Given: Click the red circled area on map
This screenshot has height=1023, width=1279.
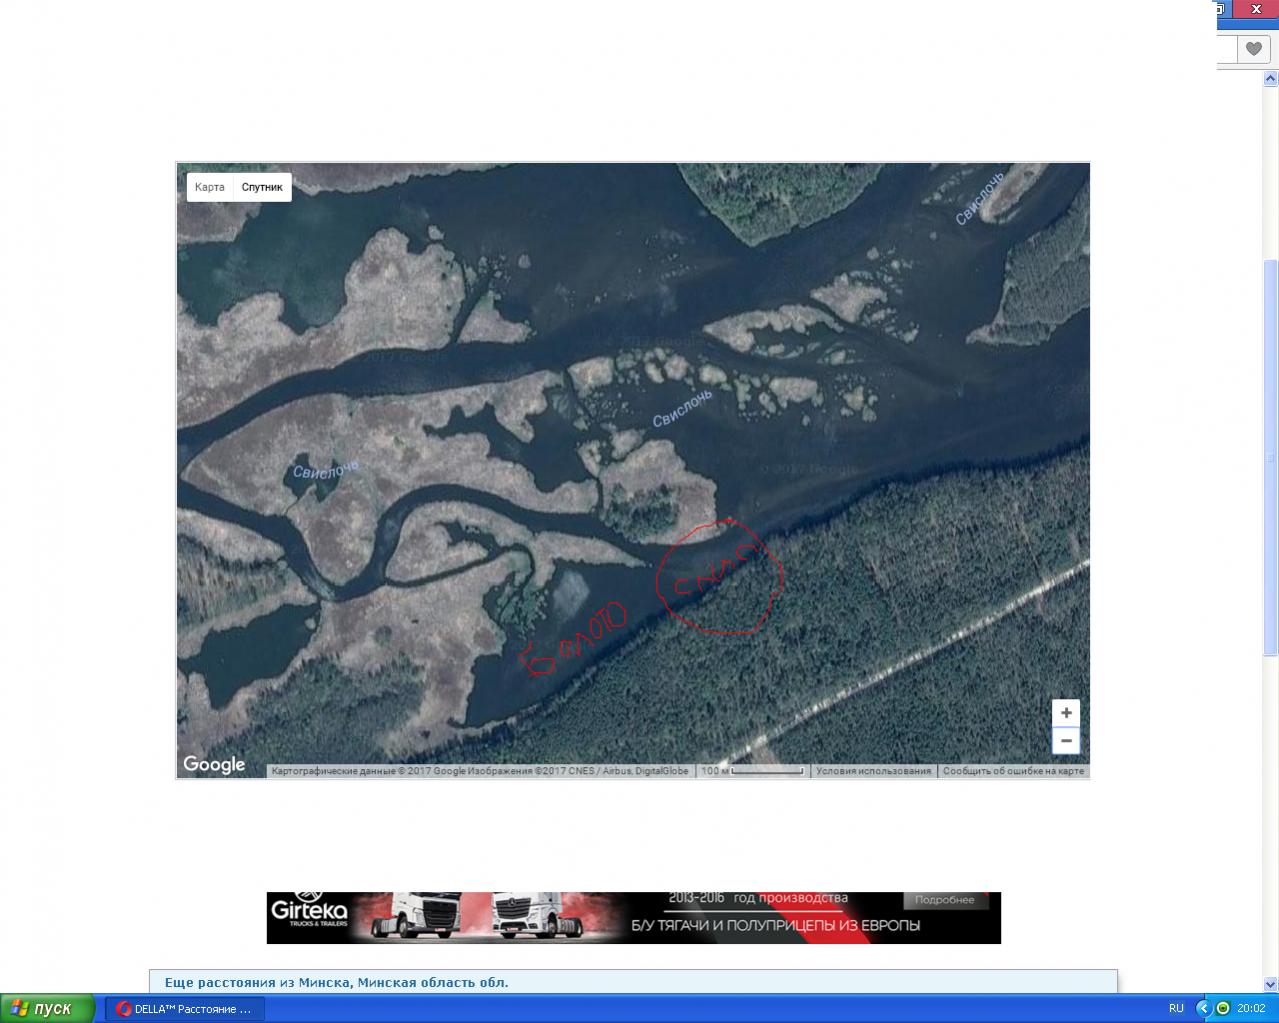Looking at the screenshot, I should 720,578.
